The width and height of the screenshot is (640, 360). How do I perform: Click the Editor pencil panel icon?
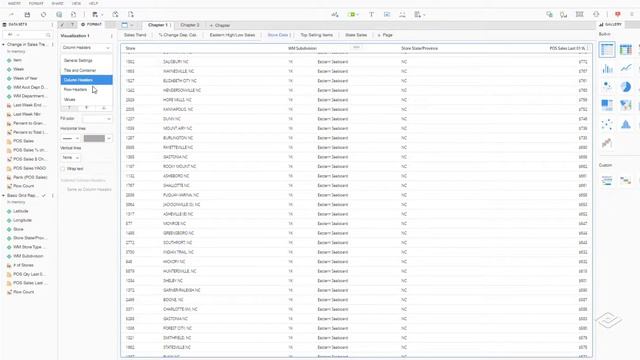(x=62, y=25)
